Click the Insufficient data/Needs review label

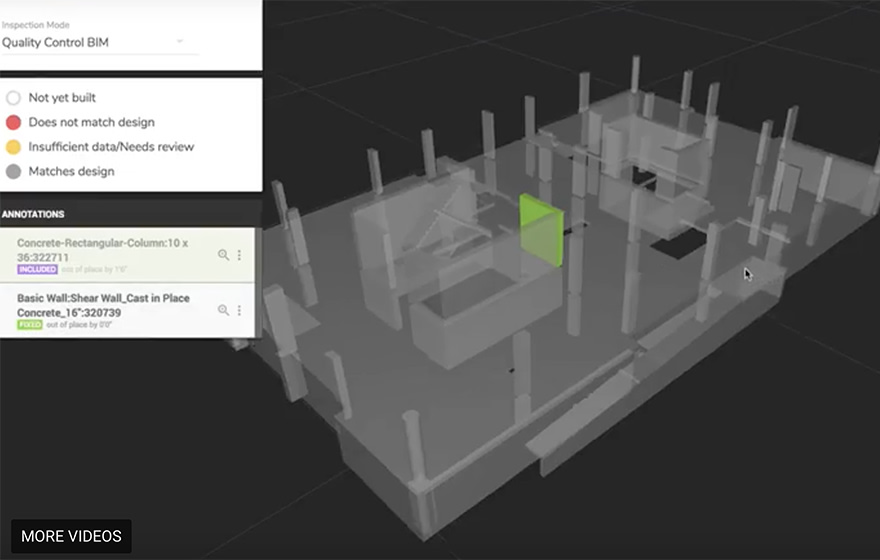point(111,147)
